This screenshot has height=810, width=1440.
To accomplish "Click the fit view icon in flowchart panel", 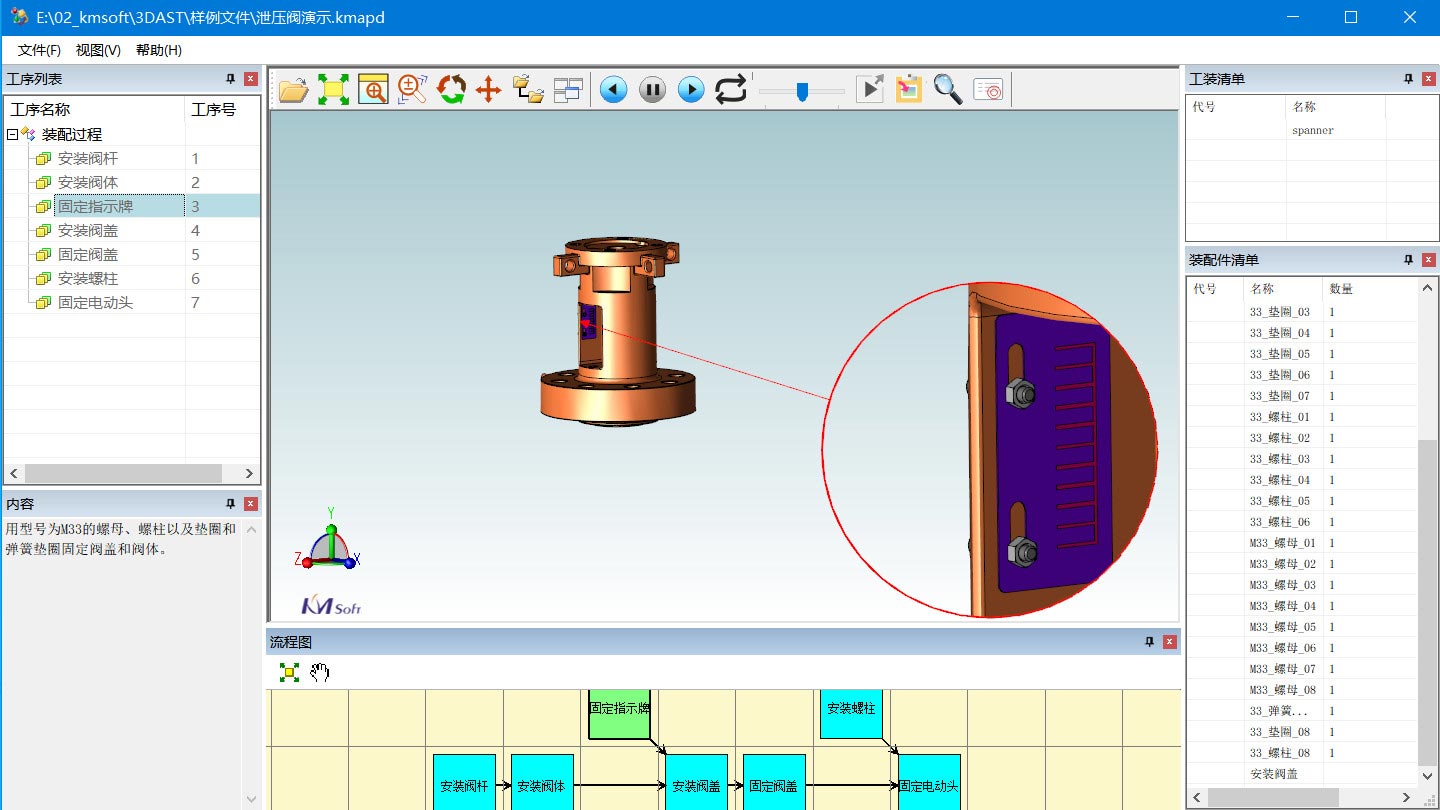I will 289,672.
